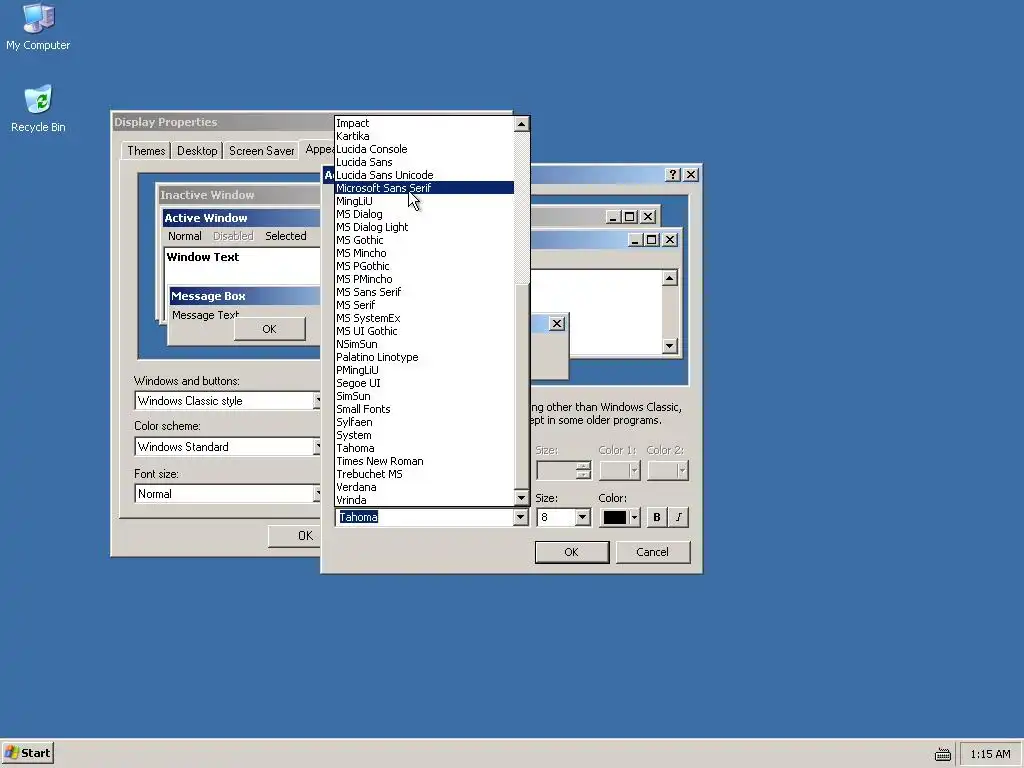Select Tahoma in the font list
The height and width of the screenshot is (768, 1024).
[x=424, y=448]
